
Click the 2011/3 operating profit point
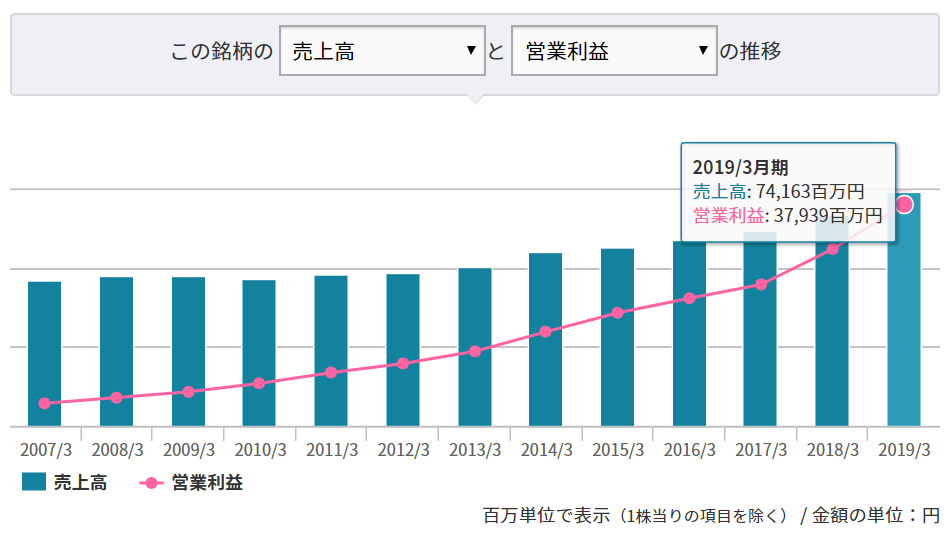point(330,372)
